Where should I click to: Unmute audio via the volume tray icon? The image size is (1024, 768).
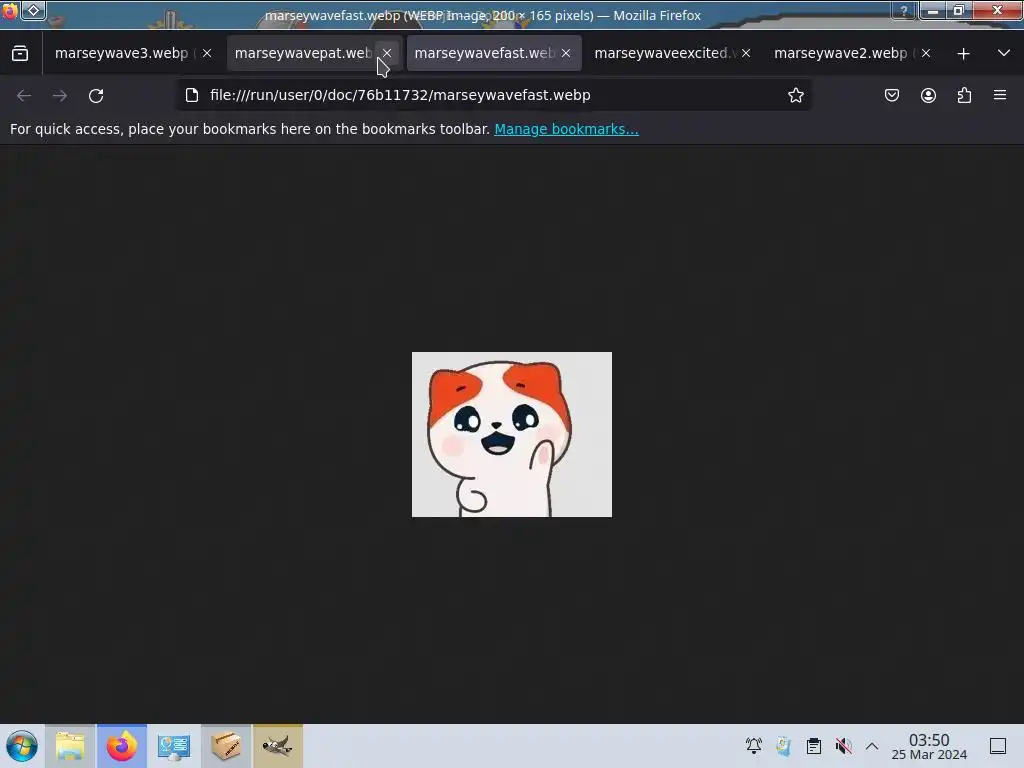pyautogui.click(x=843, y=746)
